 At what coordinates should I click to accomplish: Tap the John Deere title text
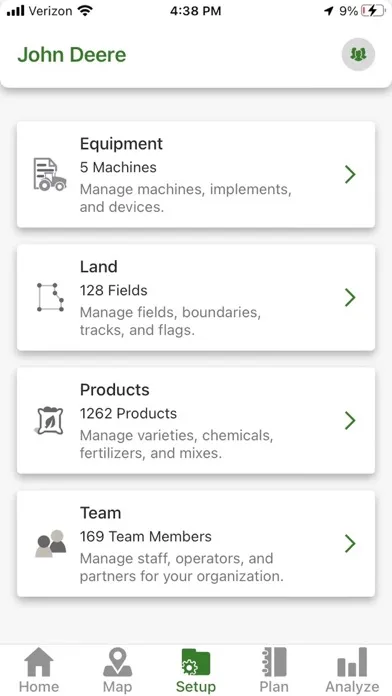point(72,55)
